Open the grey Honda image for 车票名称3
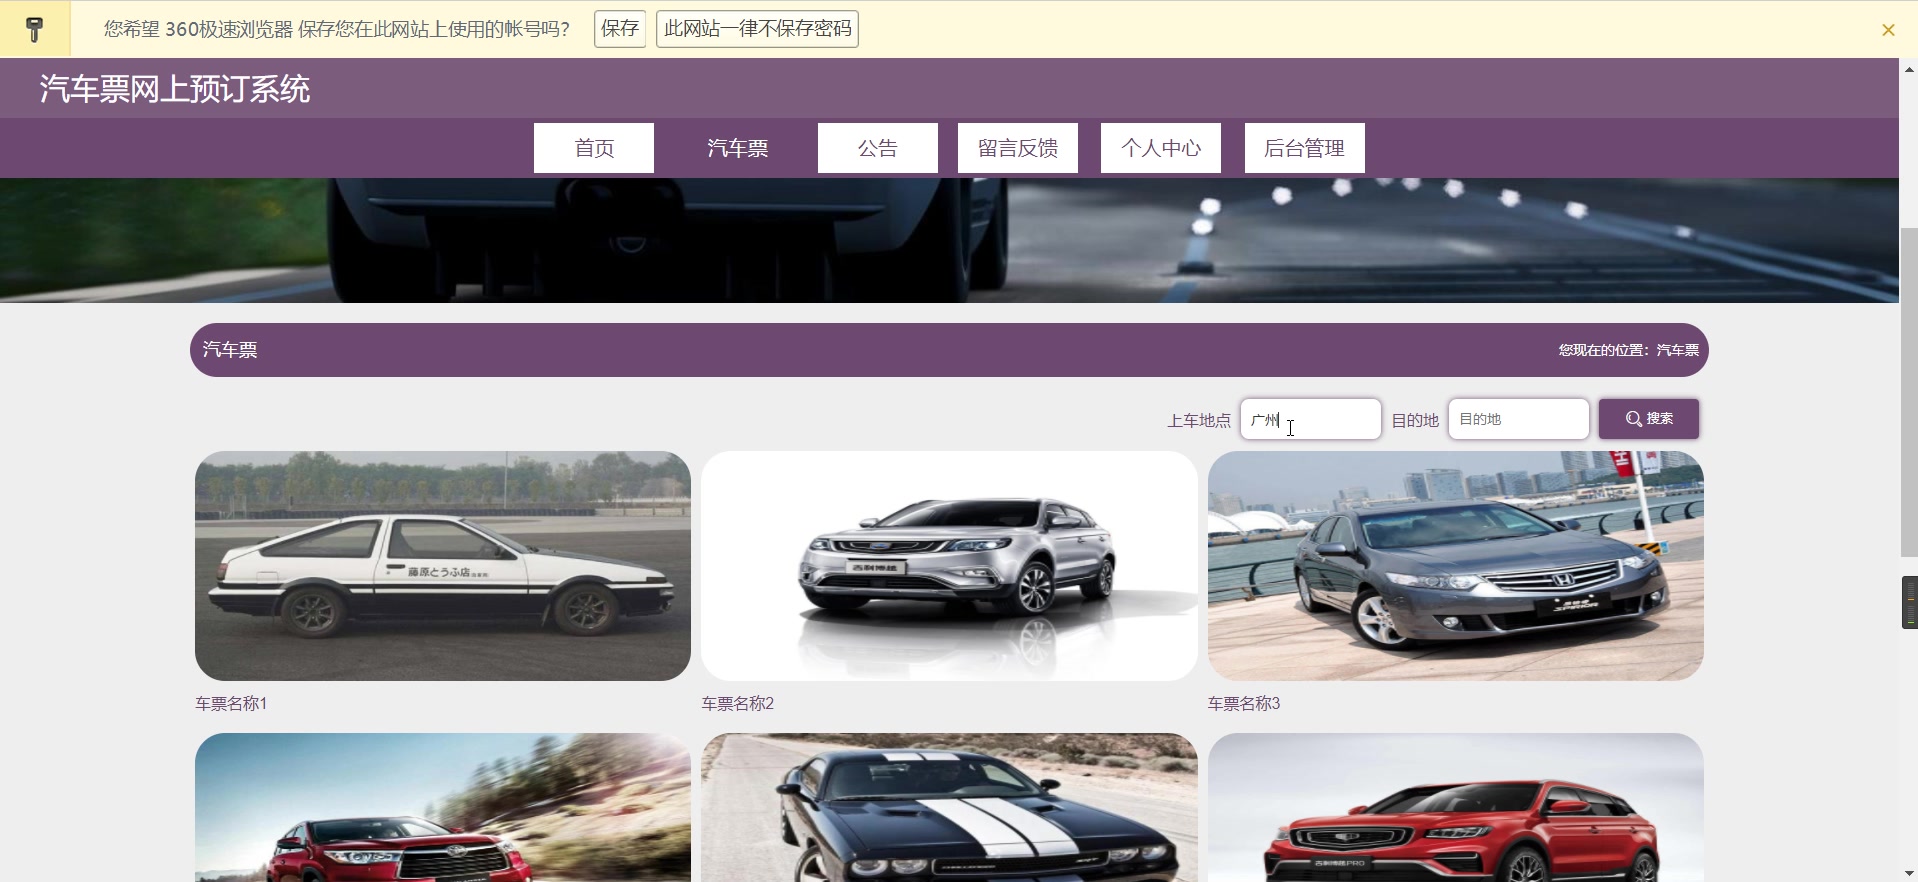Viewport: 1918px width, 882px height. [1456, 566]
